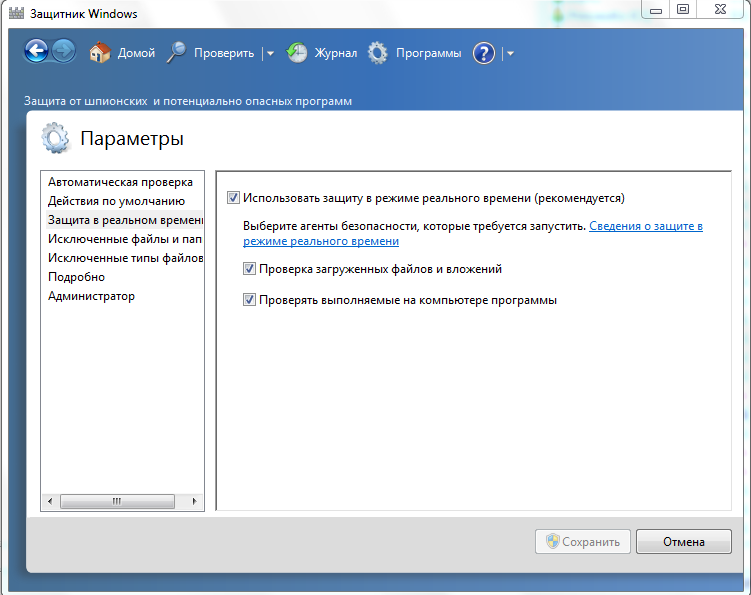Image resolution: width=751 pixels, height=595 pixels.
Task: Click the Журнал clock icon
Action: (296, 52)
